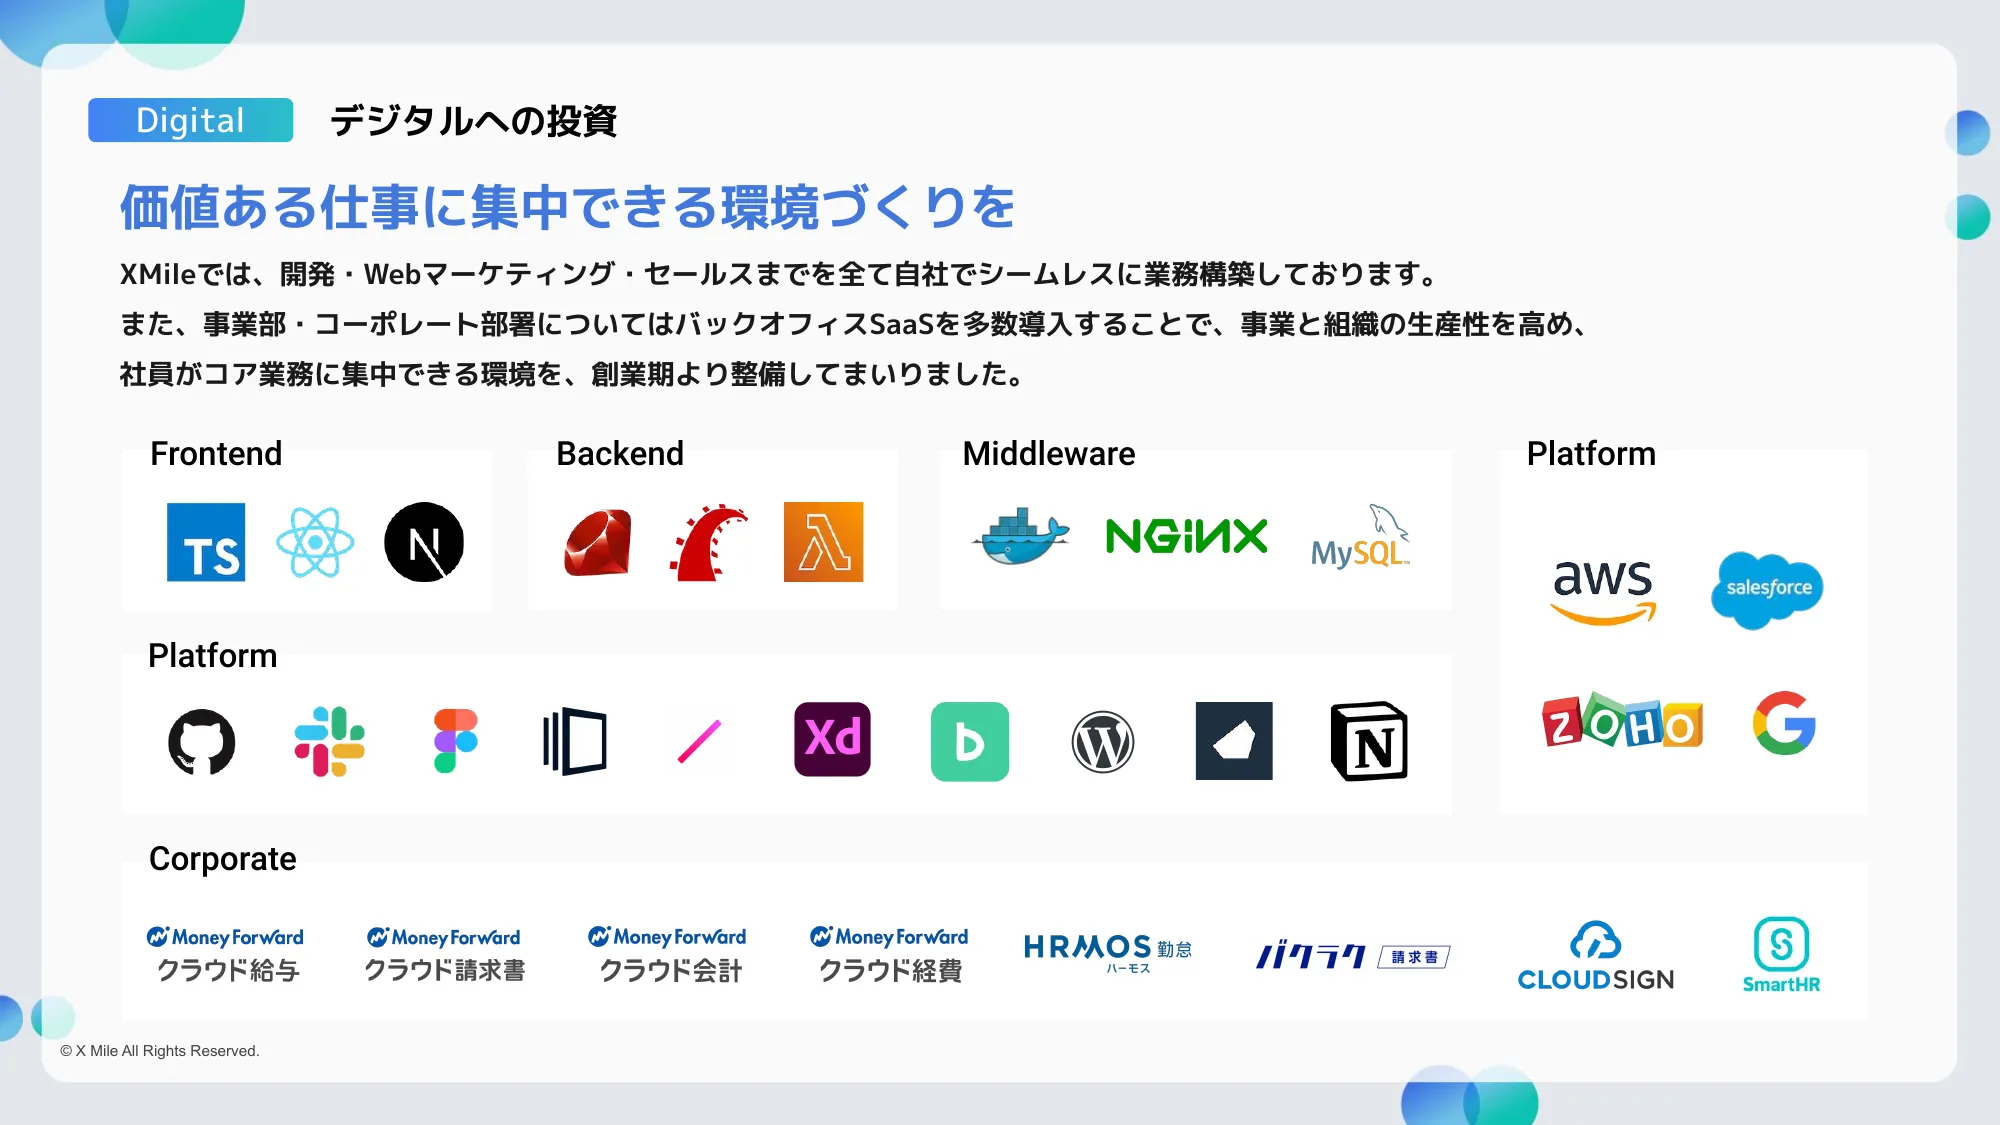
Task: Click the Zoho logo
Action: tap(1622, 721)
